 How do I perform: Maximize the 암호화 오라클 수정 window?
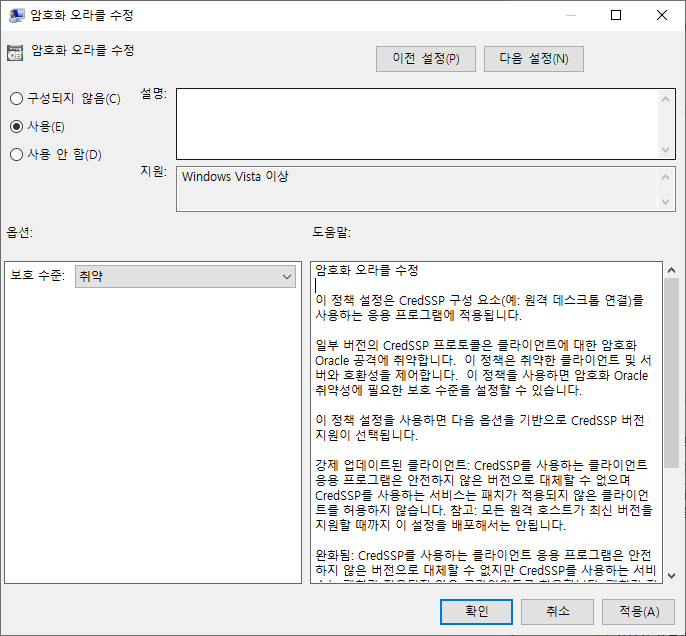616,15
